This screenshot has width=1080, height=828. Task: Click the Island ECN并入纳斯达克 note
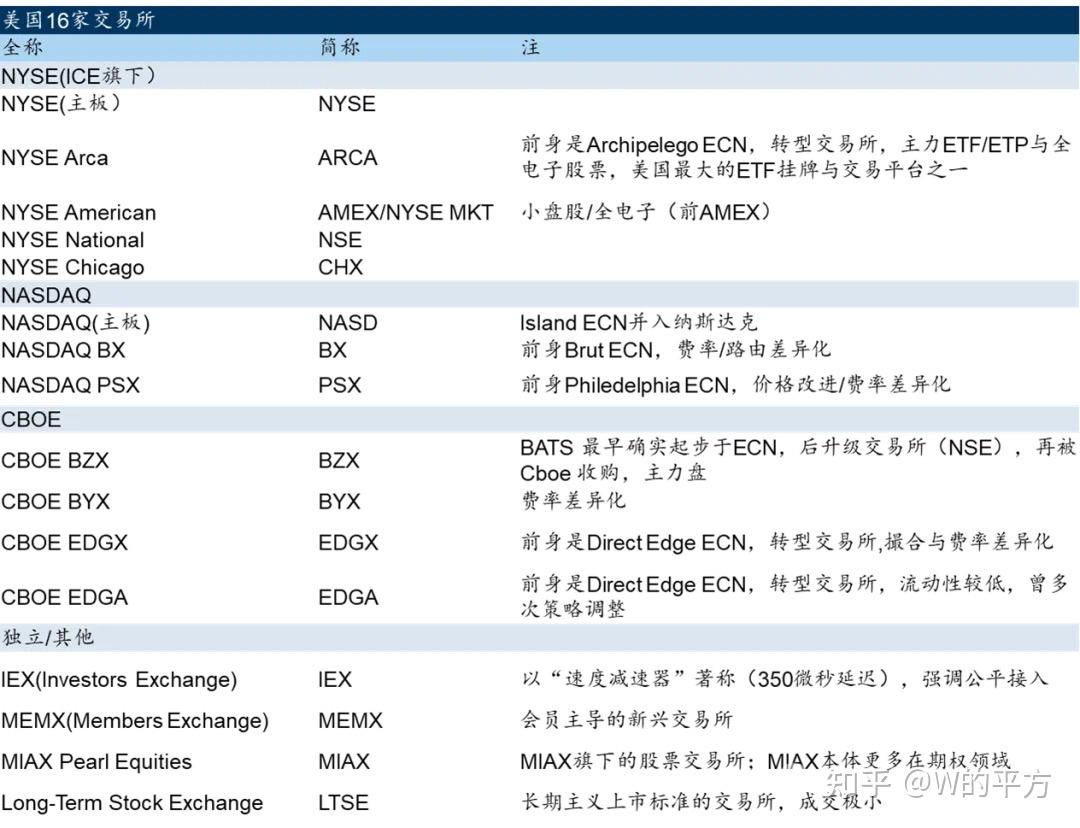click(638, 322)
